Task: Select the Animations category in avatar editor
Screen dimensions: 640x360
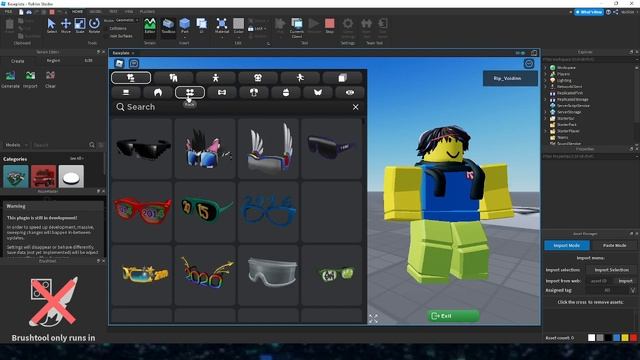Action: coord(300,78)
